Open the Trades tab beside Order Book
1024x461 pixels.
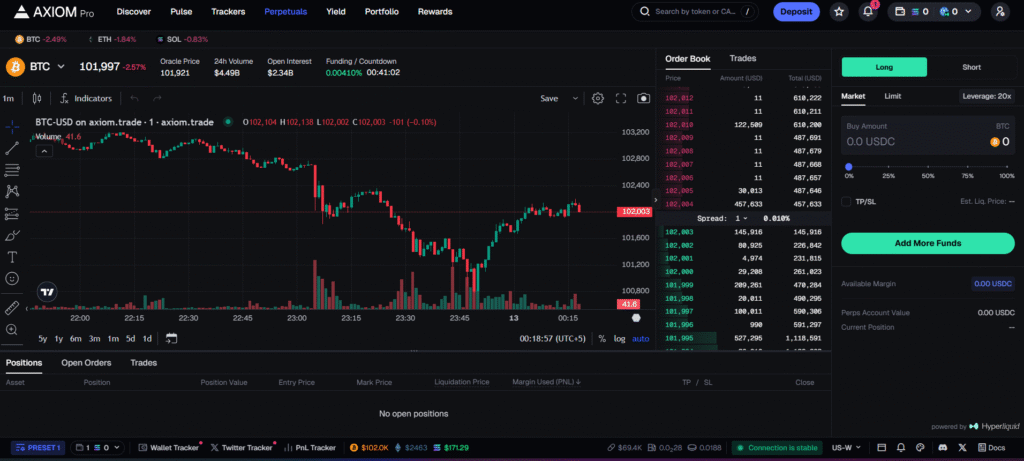[742, 59]
